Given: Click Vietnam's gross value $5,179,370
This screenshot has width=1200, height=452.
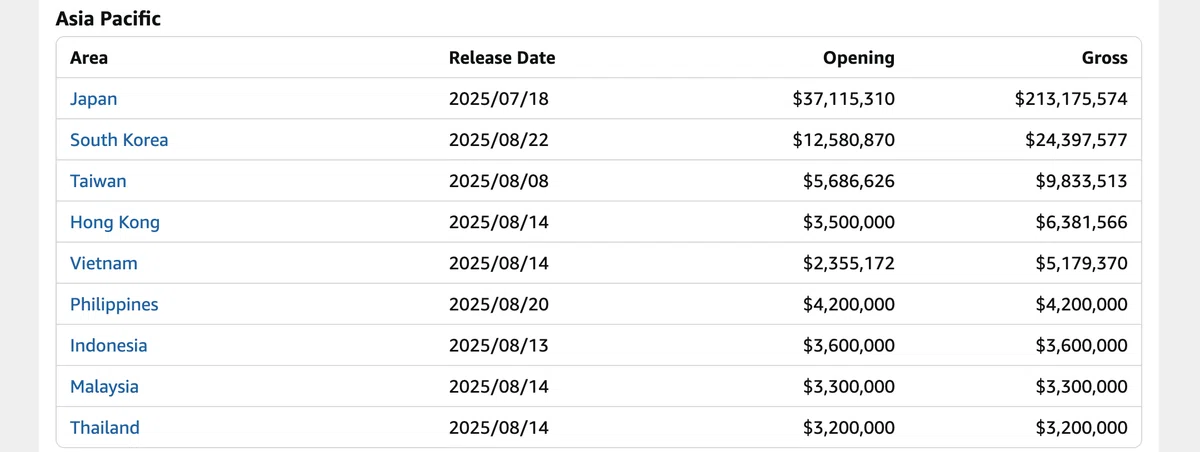Looking at the screenshot, I should 1082,263.
